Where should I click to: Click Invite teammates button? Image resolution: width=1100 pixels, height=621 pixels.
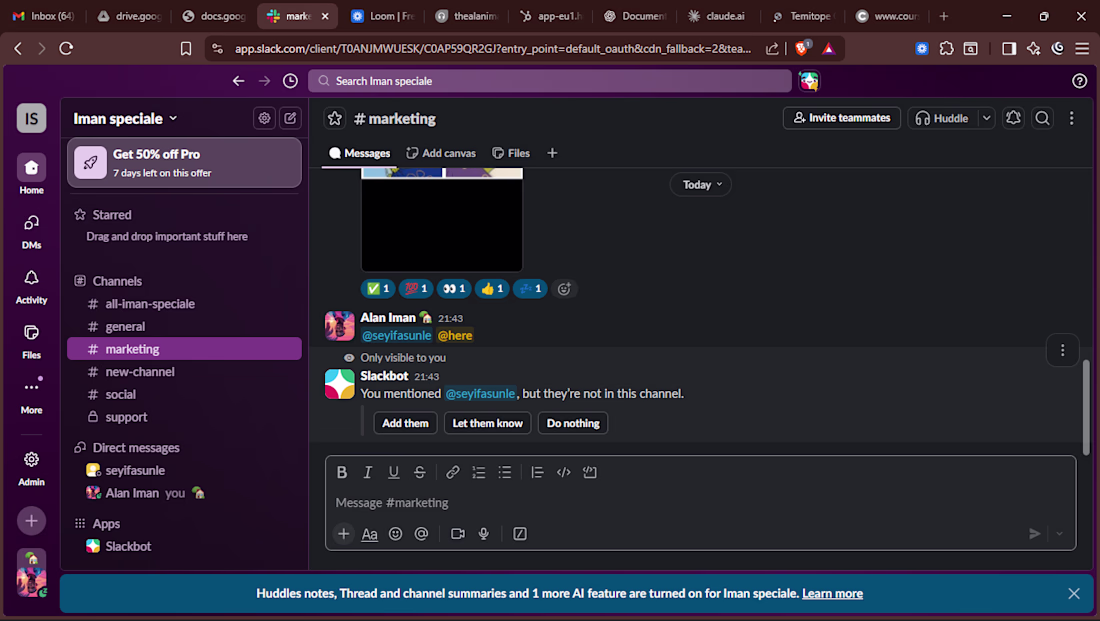(x=841, y=118)
